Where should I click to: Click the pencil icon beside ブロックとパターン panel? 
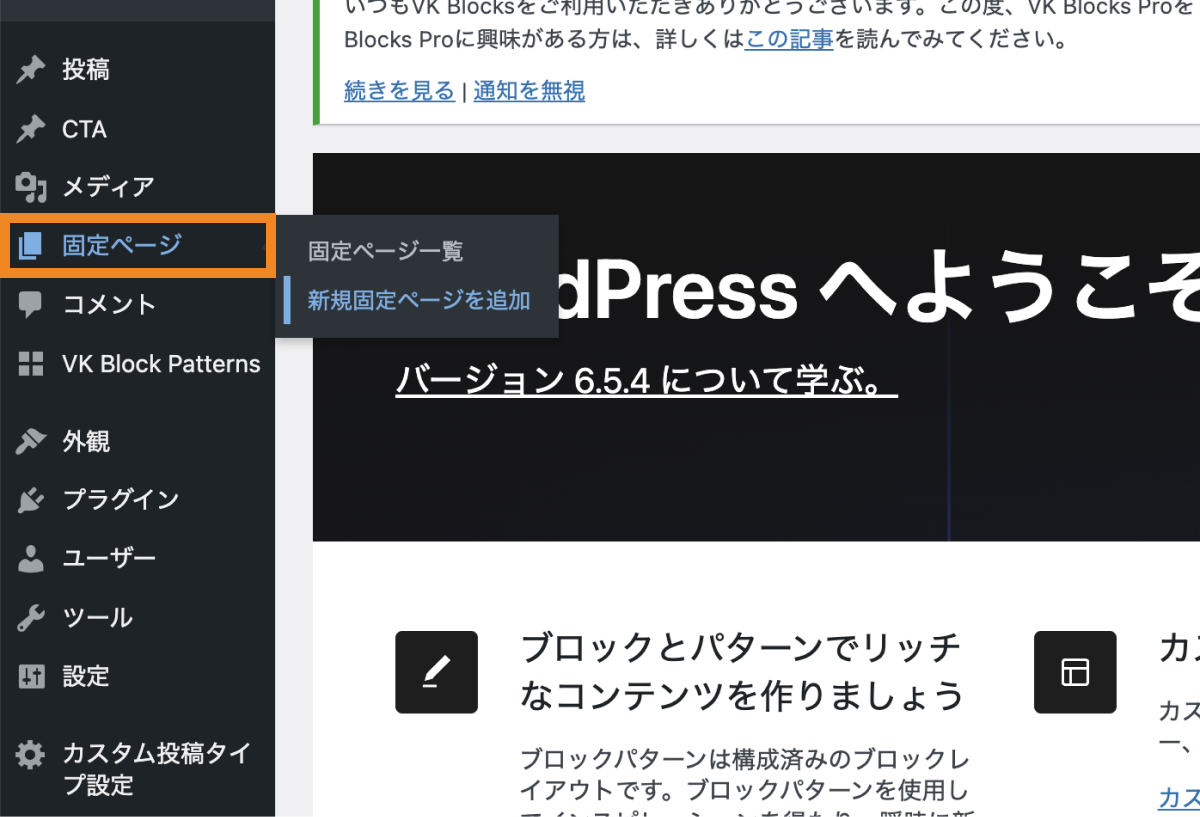[x=436, y=672]
